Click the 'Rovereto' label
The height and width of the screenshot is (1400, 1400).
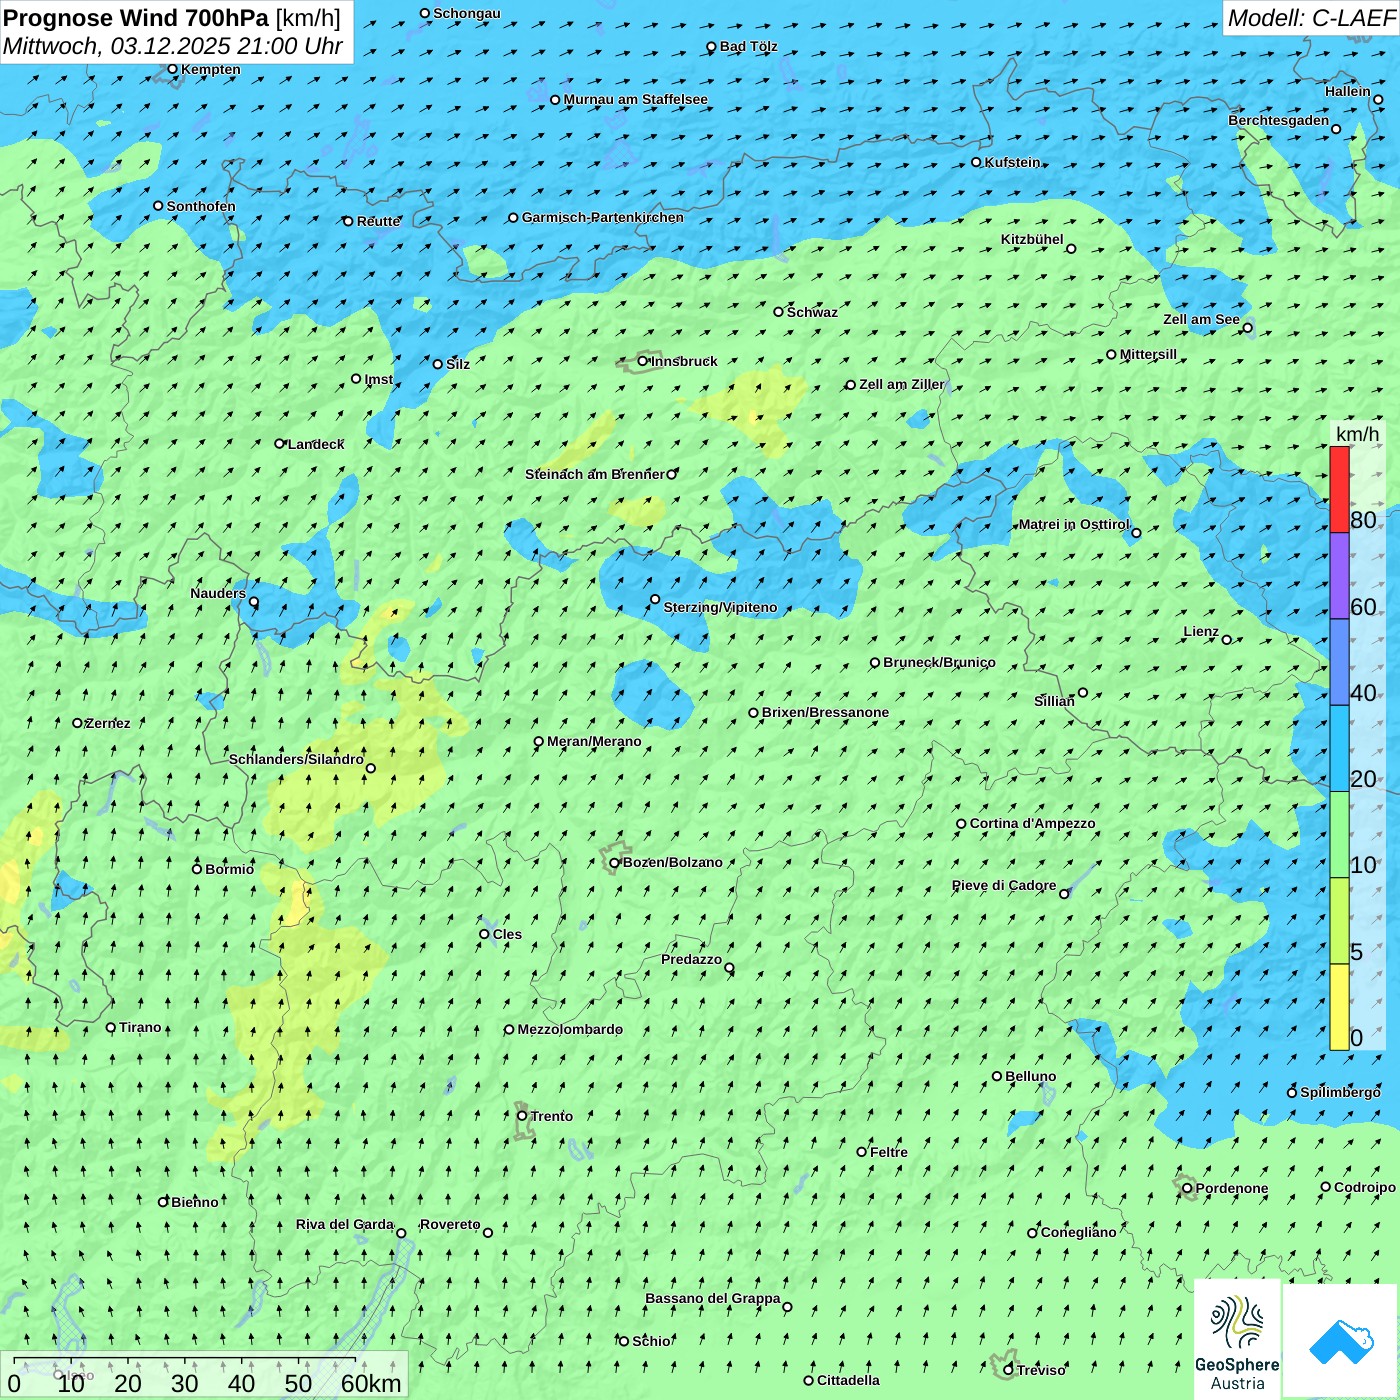pos(450,1224)
